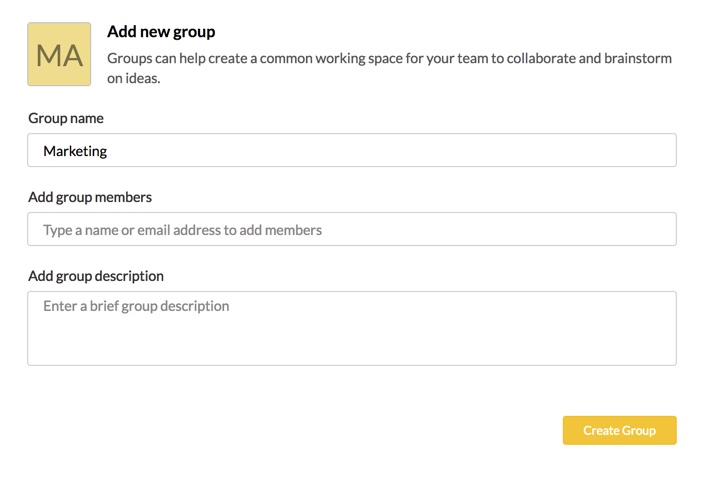Screen dimensions: 707x487
Task: Select the 'Add group members' label
Action: coord(90,197)
